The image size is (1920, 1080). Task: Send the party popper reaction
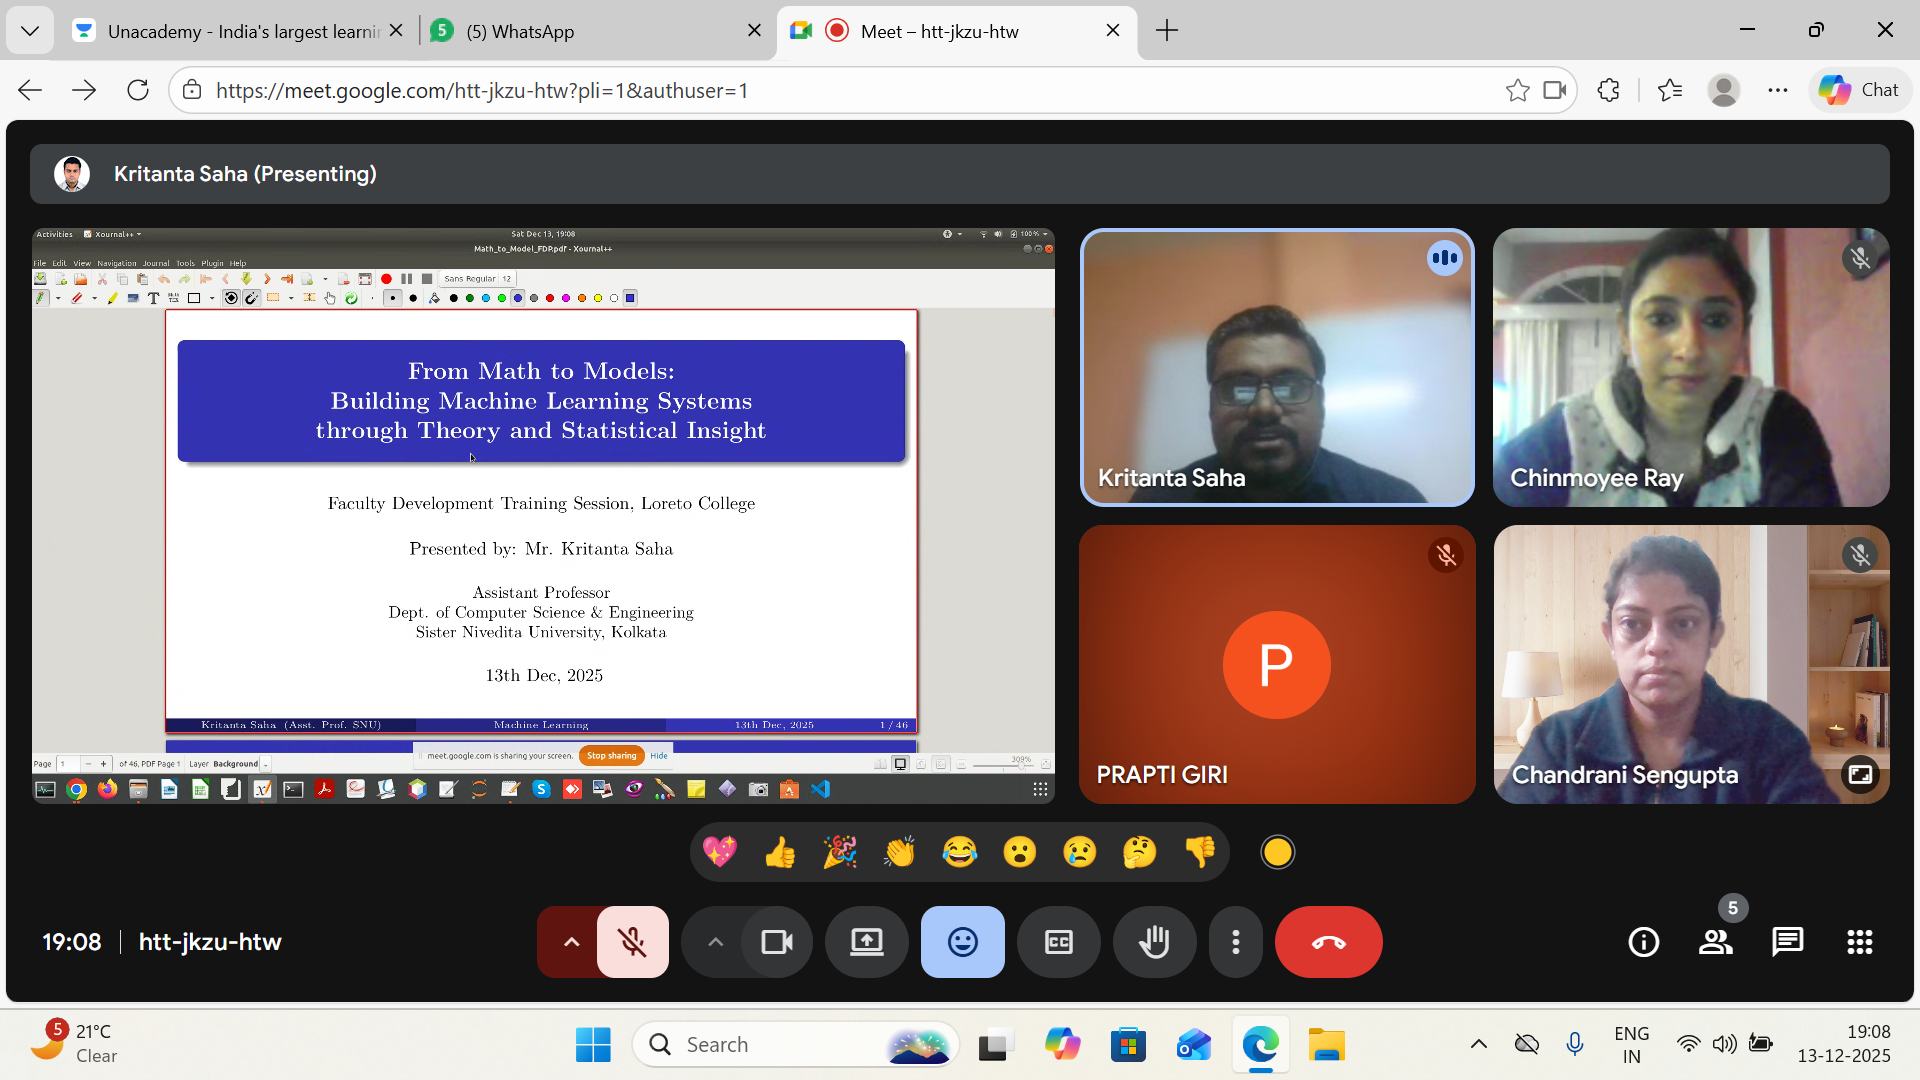coord(840,852)
